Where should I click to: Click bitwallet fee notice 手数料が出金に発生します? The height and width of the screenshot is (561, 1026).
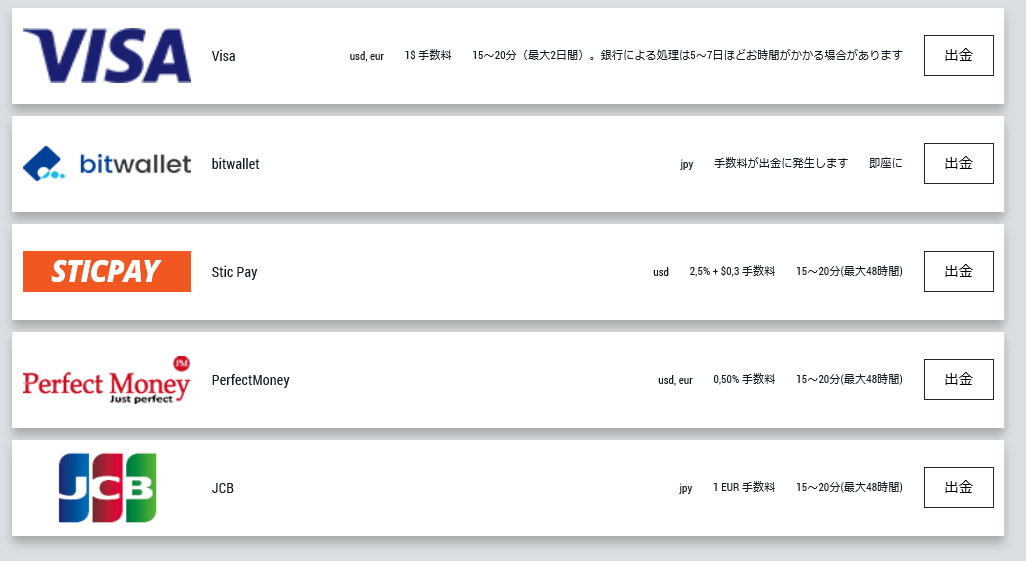(781, 163)
